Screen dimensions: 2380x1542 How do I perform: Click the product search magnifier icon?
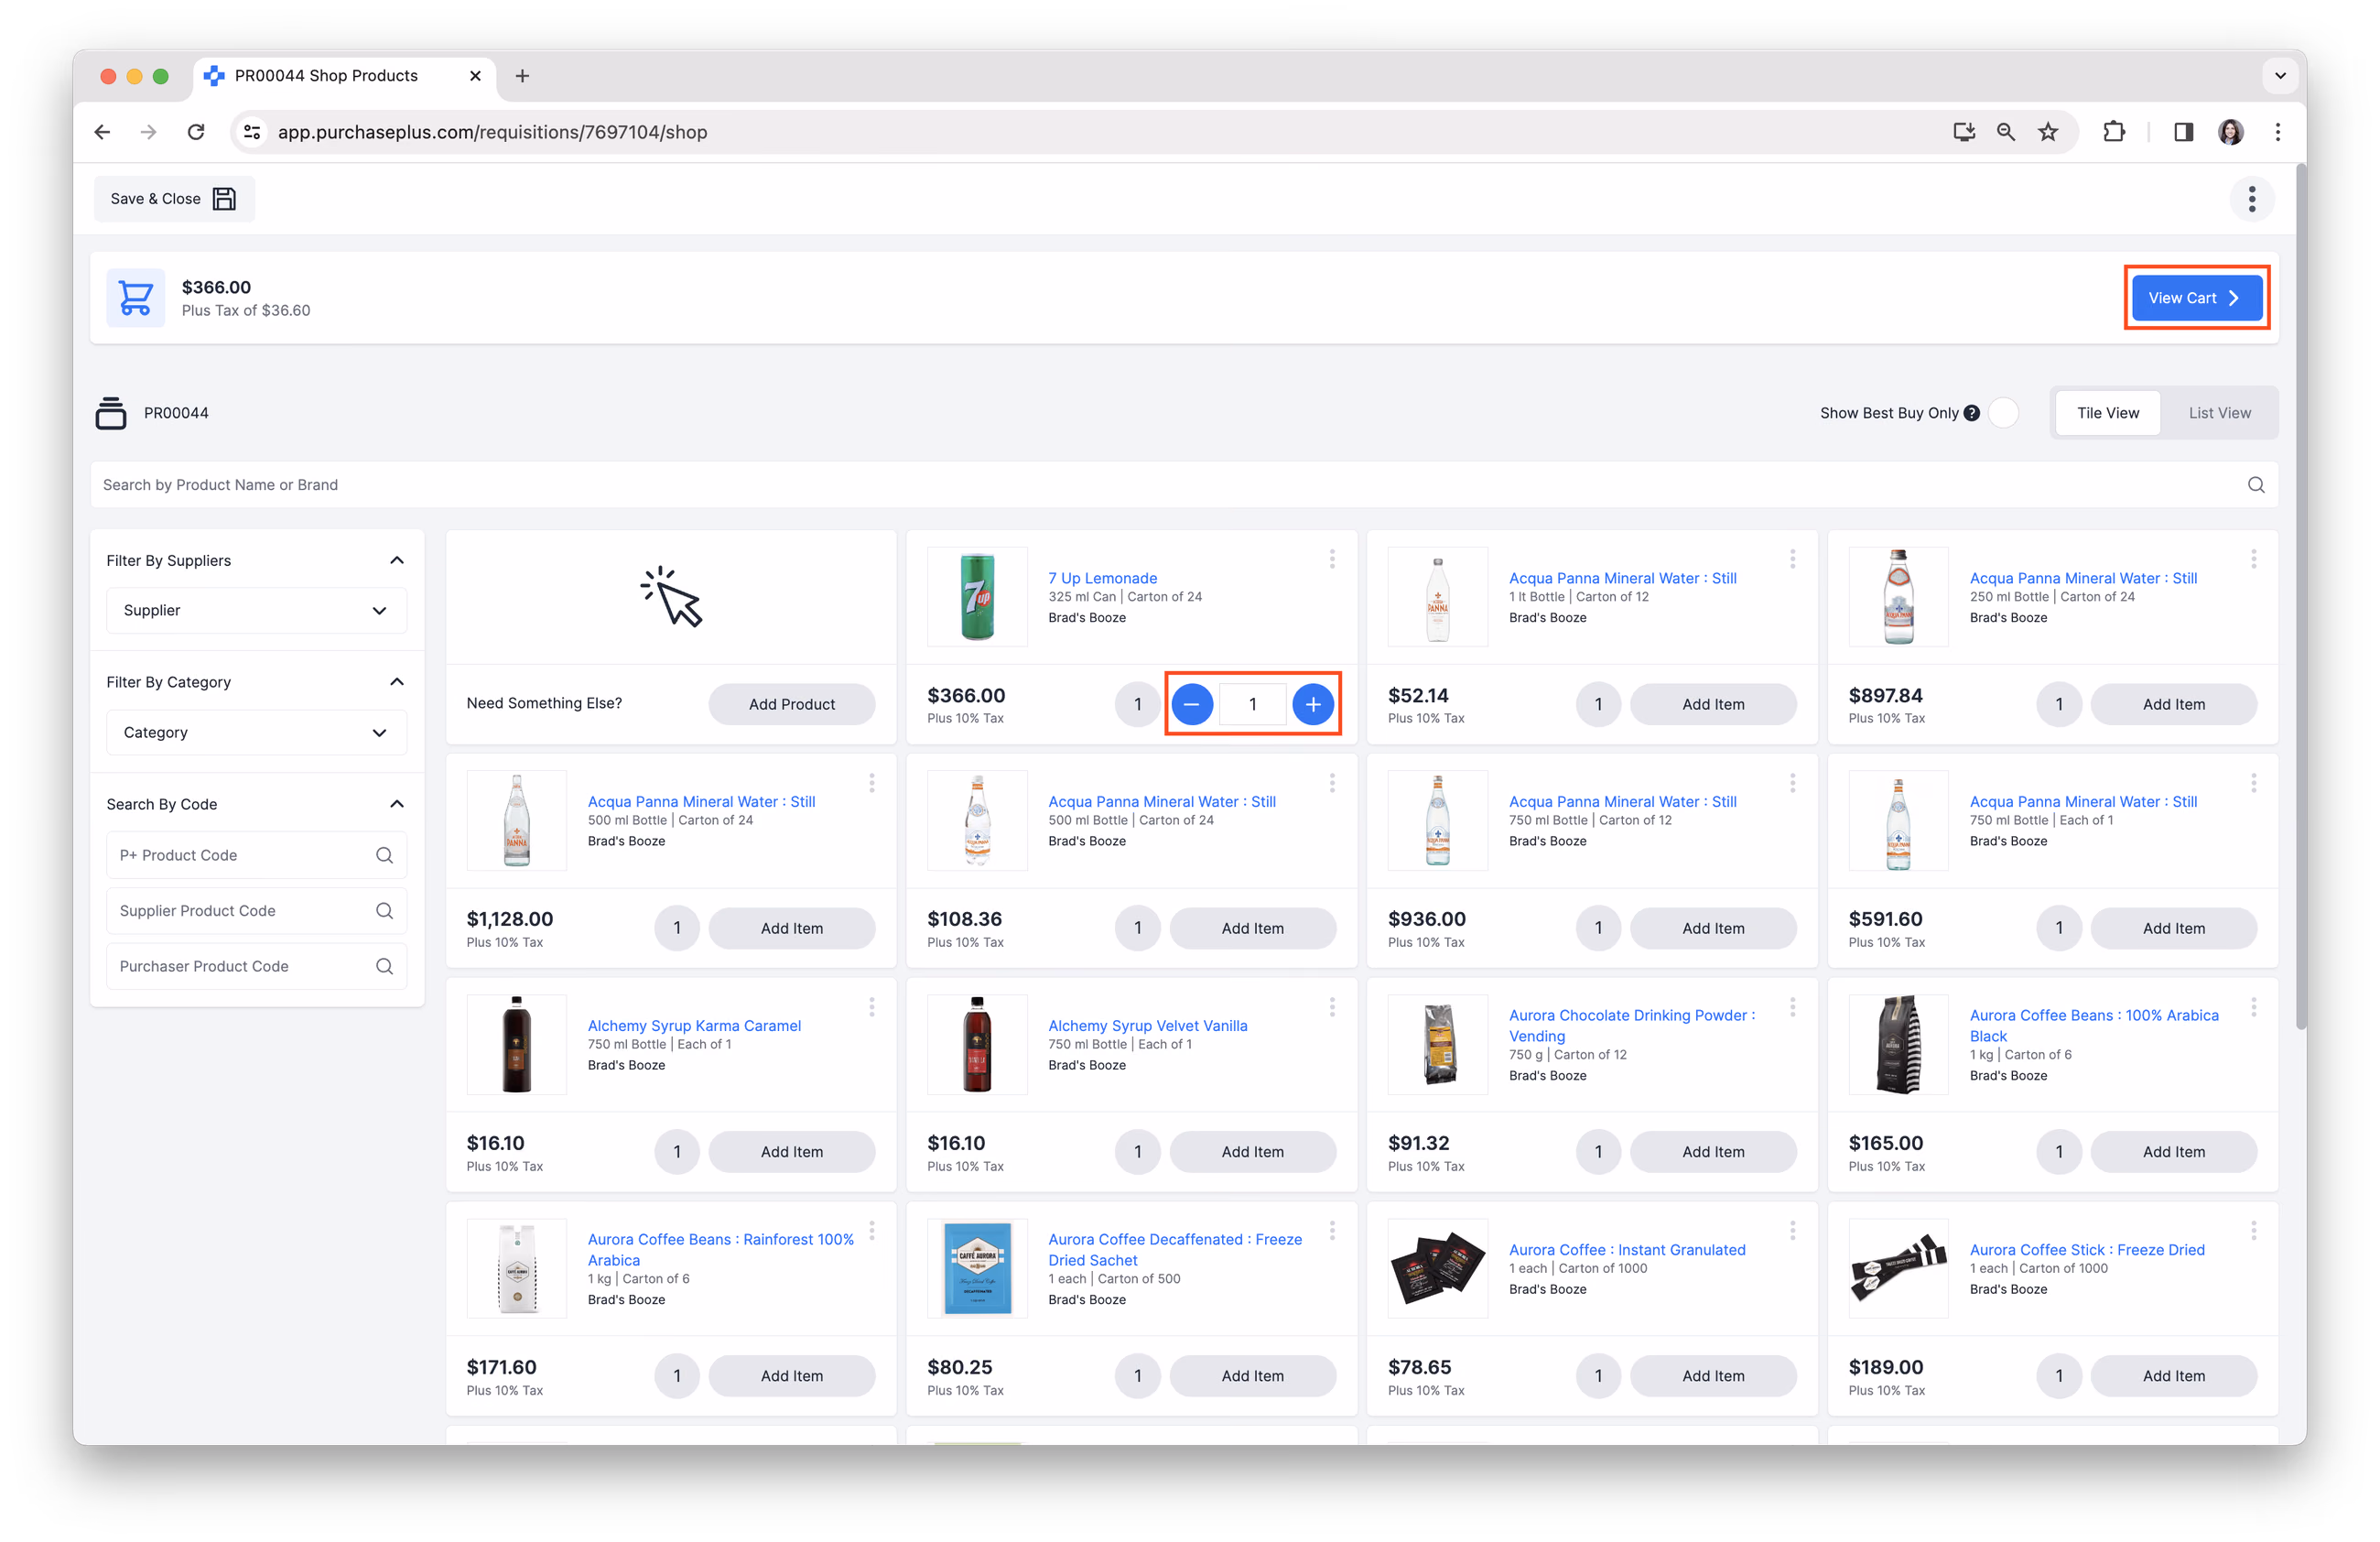pos(2256,485)
